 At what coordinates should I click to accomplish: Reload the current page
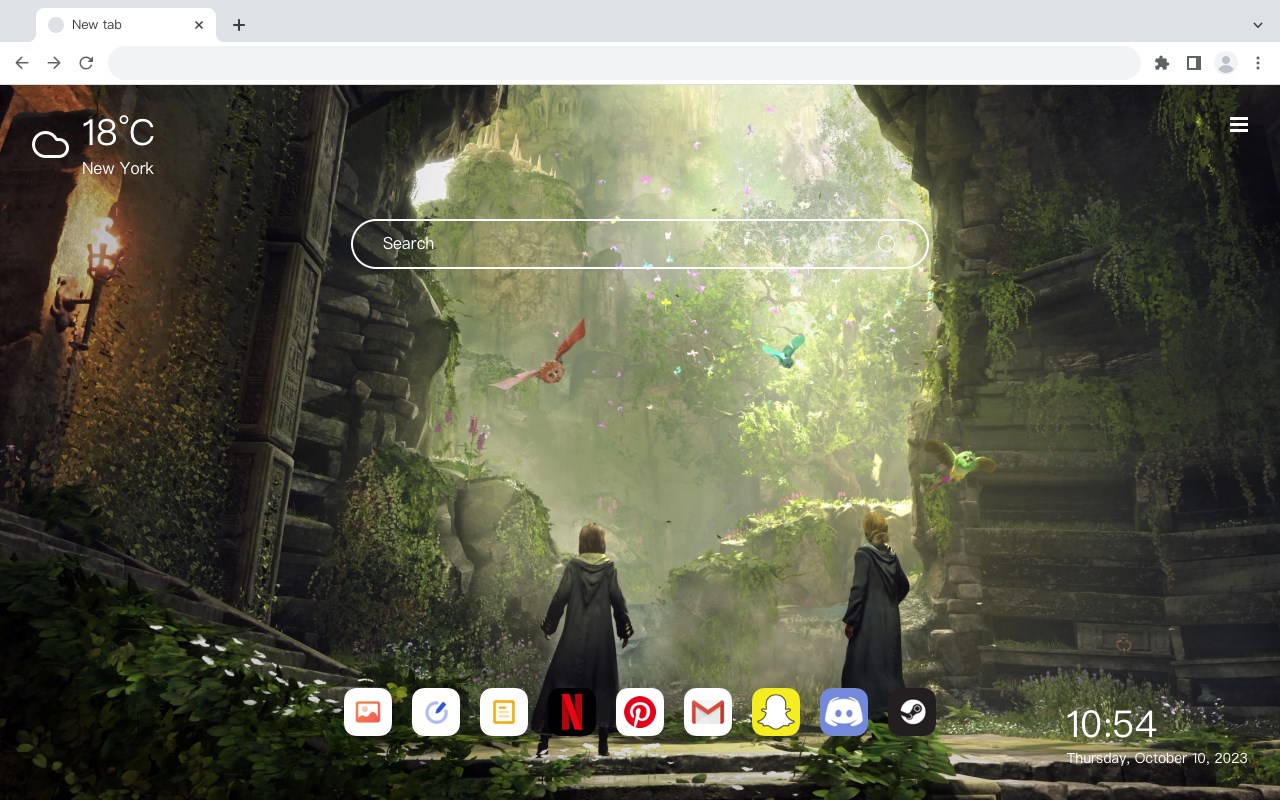86,63
